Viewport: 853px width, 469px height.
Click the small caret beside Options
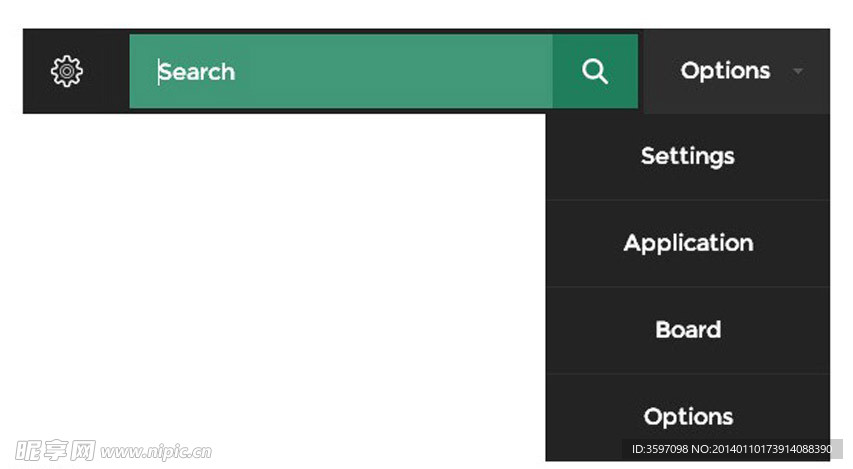click(798, 71)
